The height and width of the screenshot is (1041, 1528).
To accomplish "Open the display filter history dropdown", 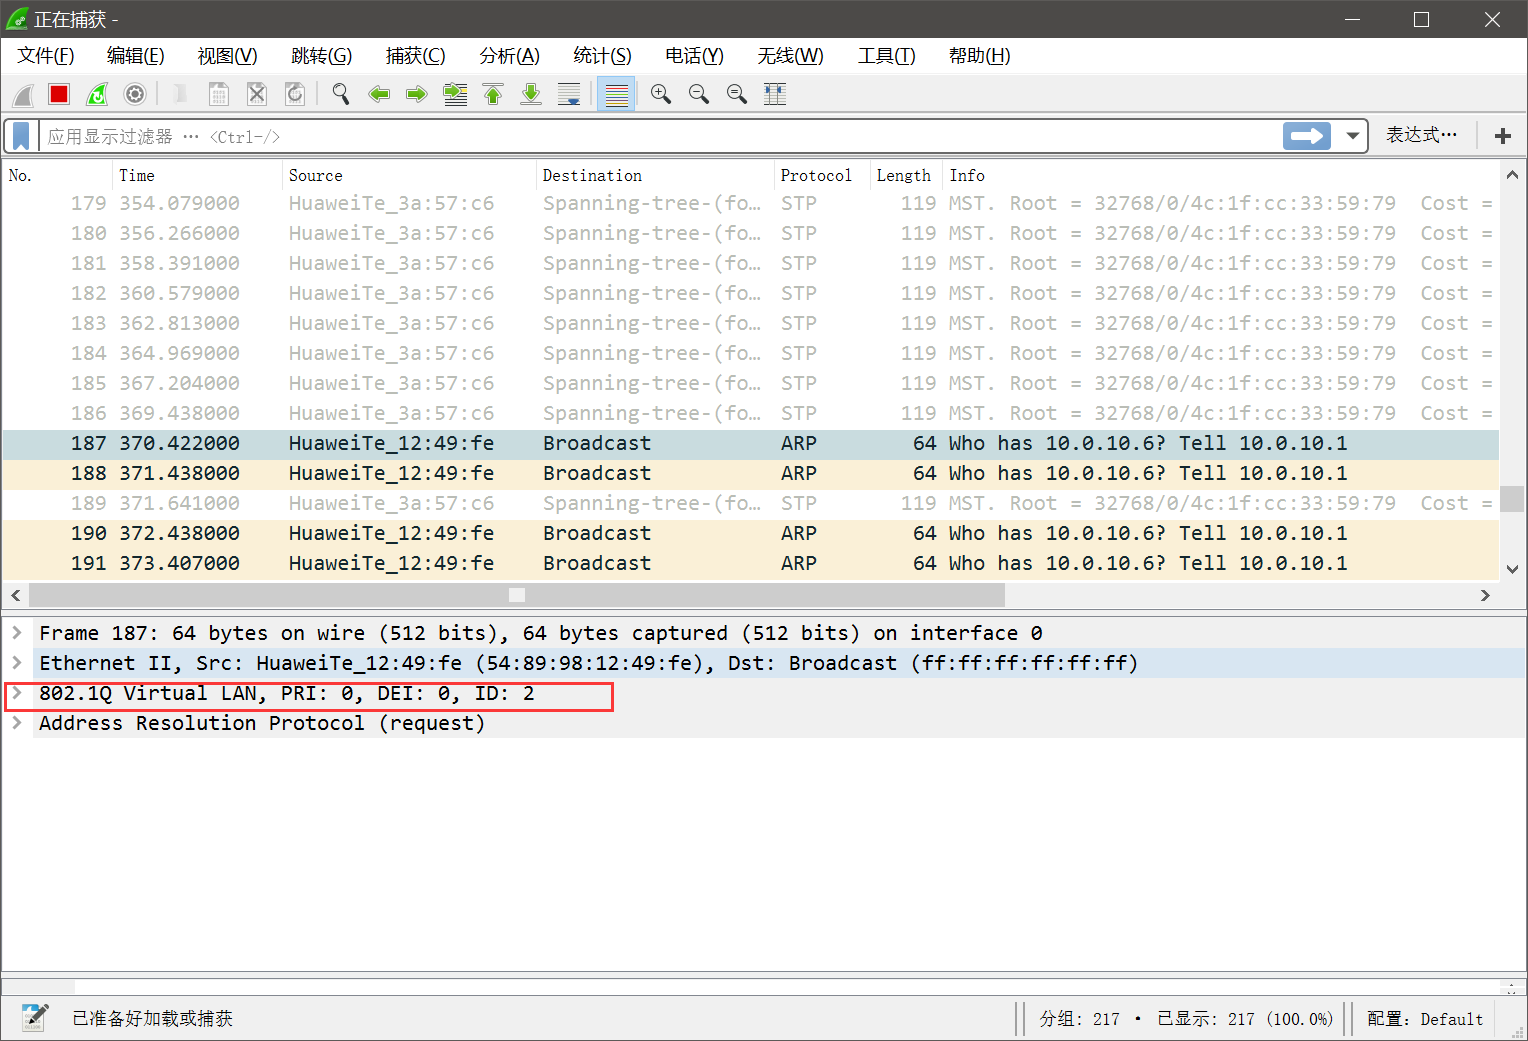I will coord(1353,136).
